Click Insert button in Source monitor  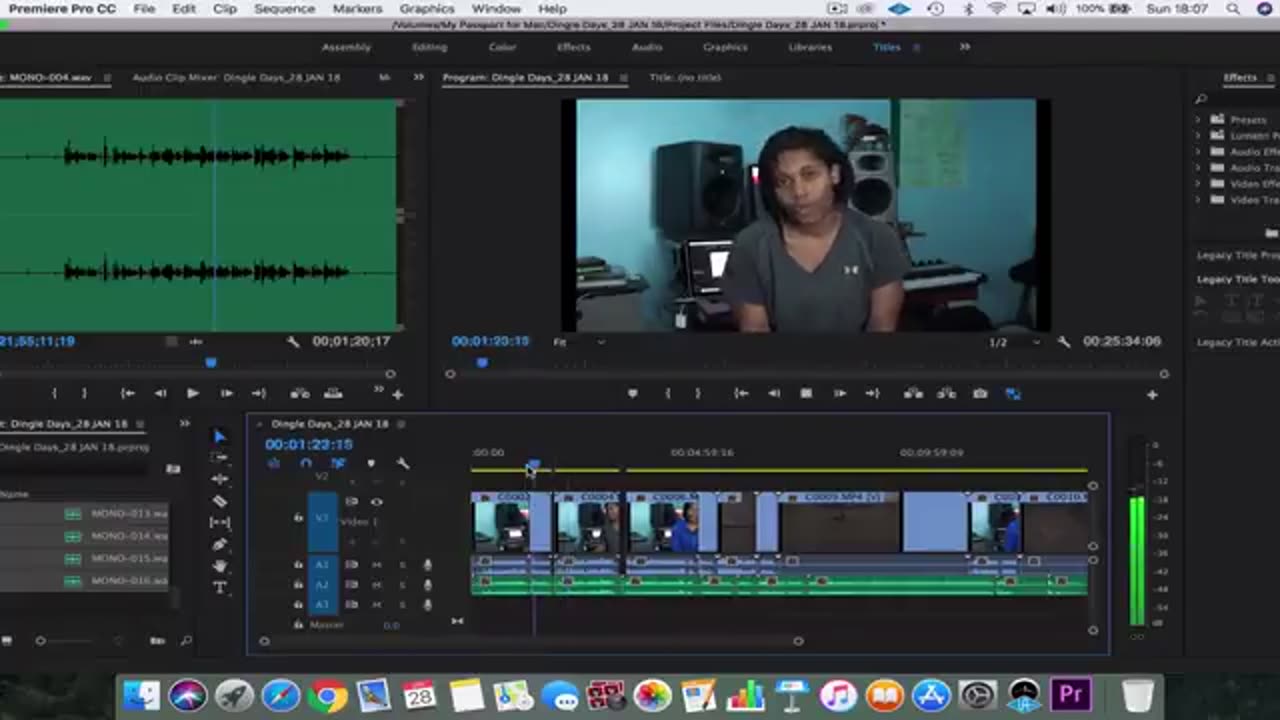click(299, 394)
